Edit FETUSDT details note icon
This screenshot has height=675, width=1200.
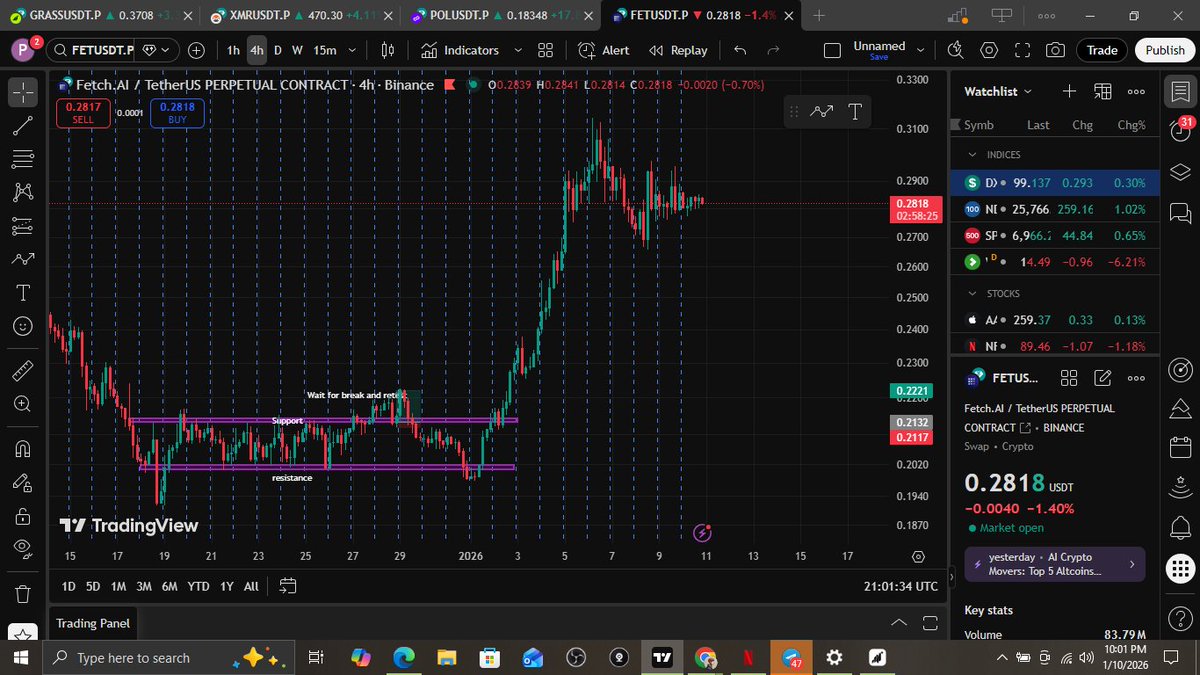click(x=1103, y=378)
